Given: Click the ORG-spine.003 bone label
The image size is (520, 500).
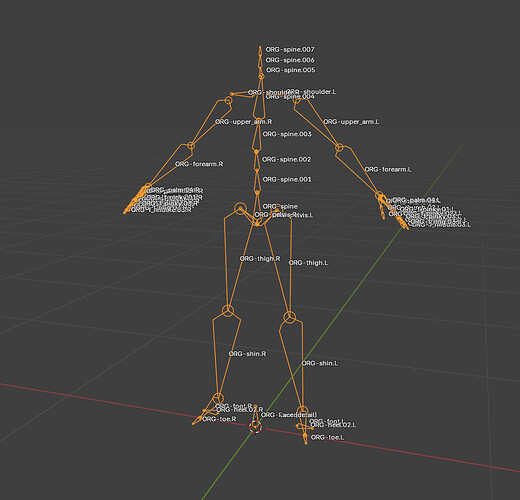Looking at the screenshot, I should [x=287, y=134].
